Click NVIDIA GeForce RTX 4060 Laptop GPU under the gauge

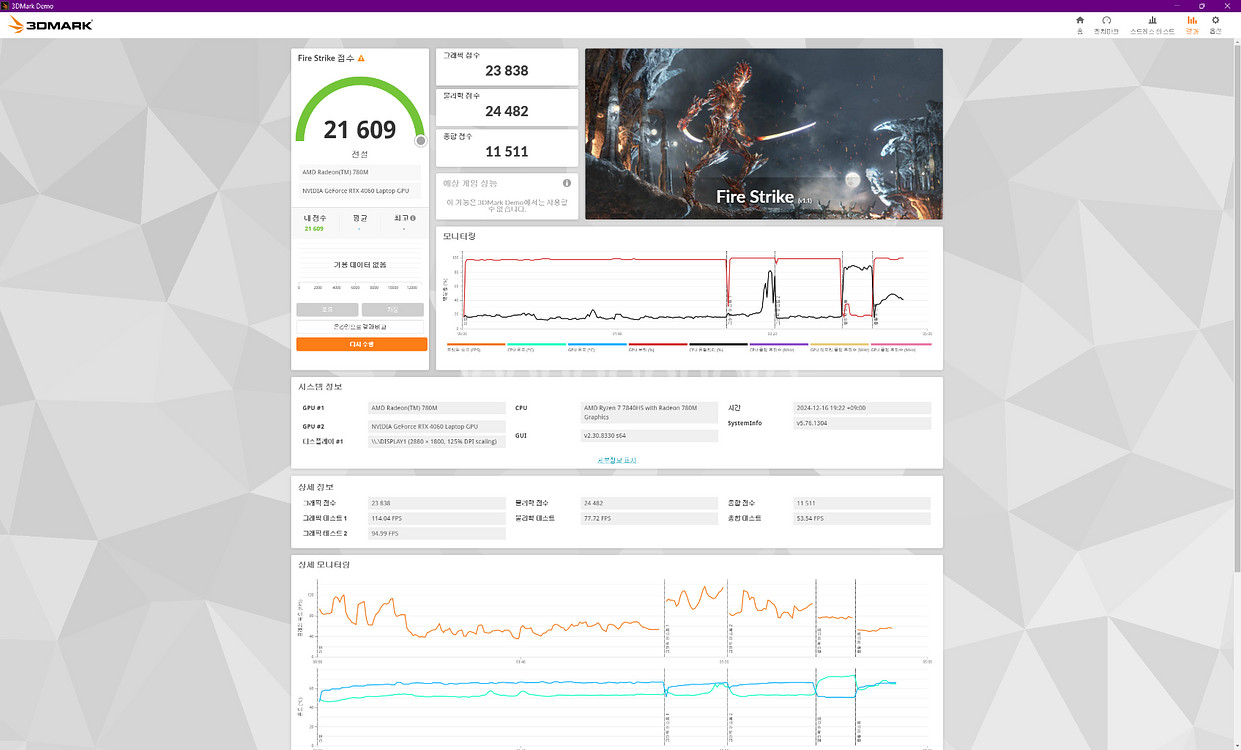pos(360,190)
